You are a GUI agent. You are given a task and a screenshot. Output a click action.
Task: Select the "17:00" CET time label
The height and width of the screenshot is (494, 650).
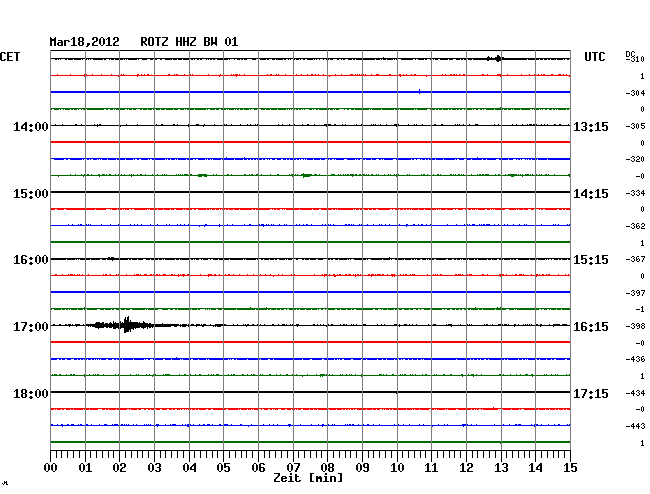(x=31, y=327)
